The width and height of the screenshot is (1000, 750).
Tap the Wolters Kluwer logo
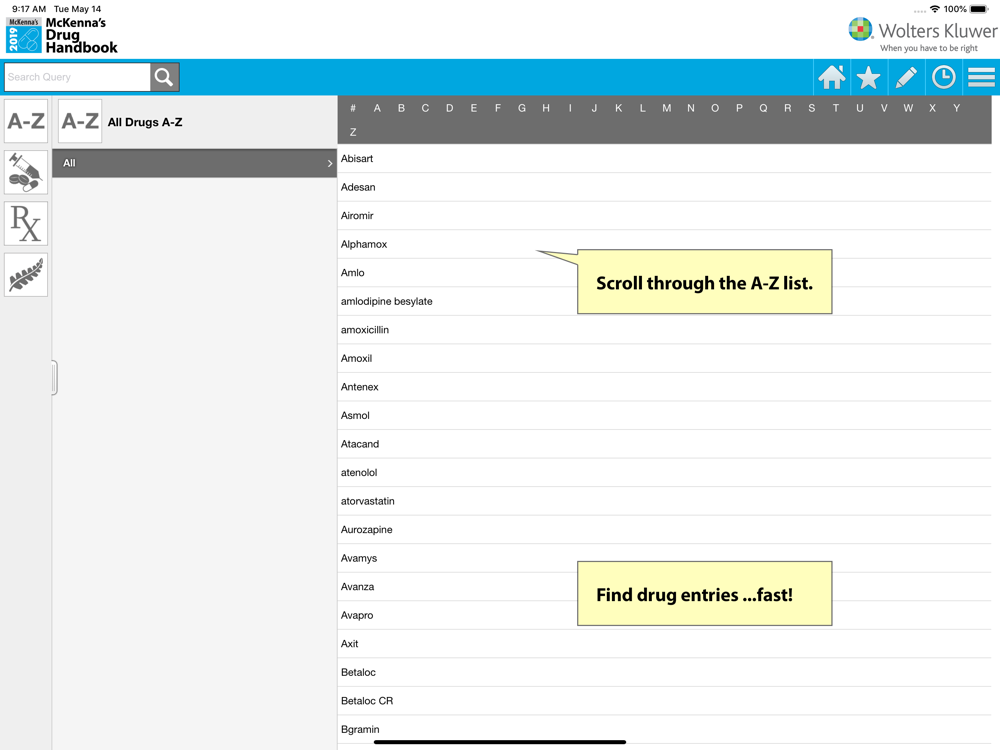coord(923,36)
